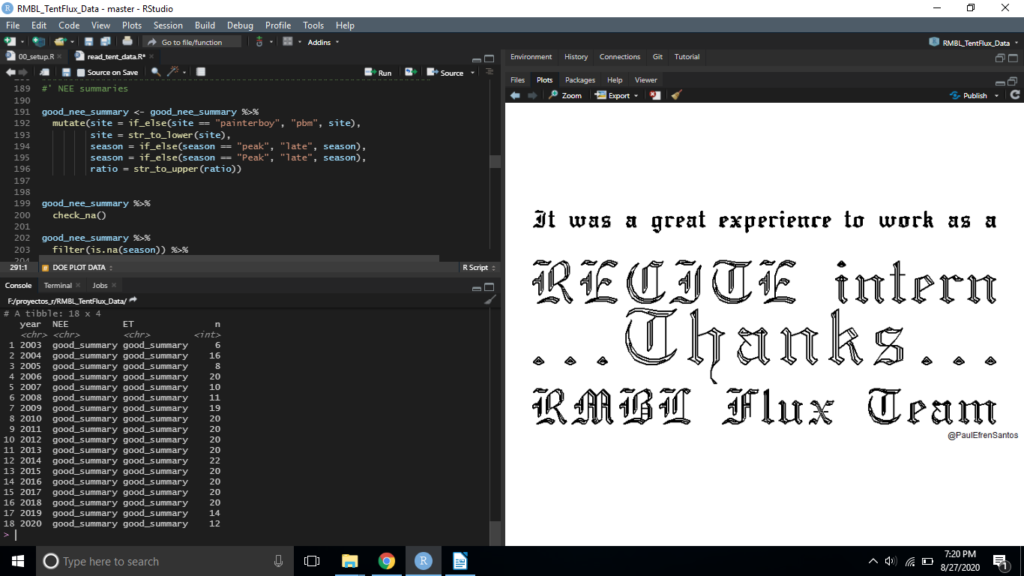
Task: Show editor document in new window
Action: pyautogui.click(x=44, y=72)
